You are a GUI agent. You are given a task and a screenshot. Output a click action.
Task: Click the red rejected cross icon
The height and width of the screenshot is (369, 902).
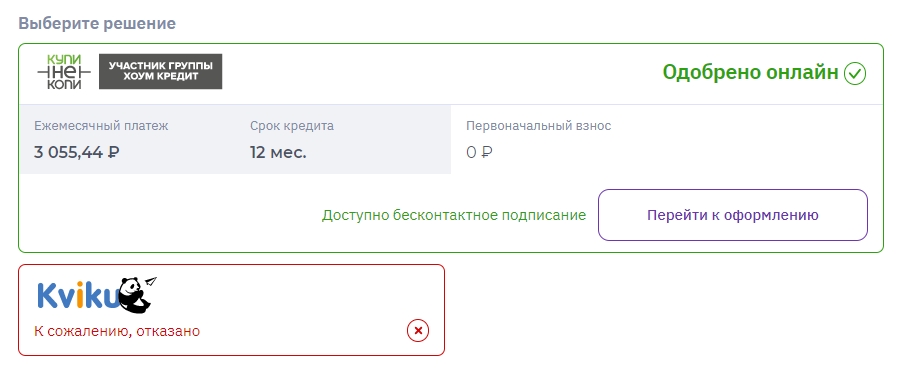(x=418, y=331)
